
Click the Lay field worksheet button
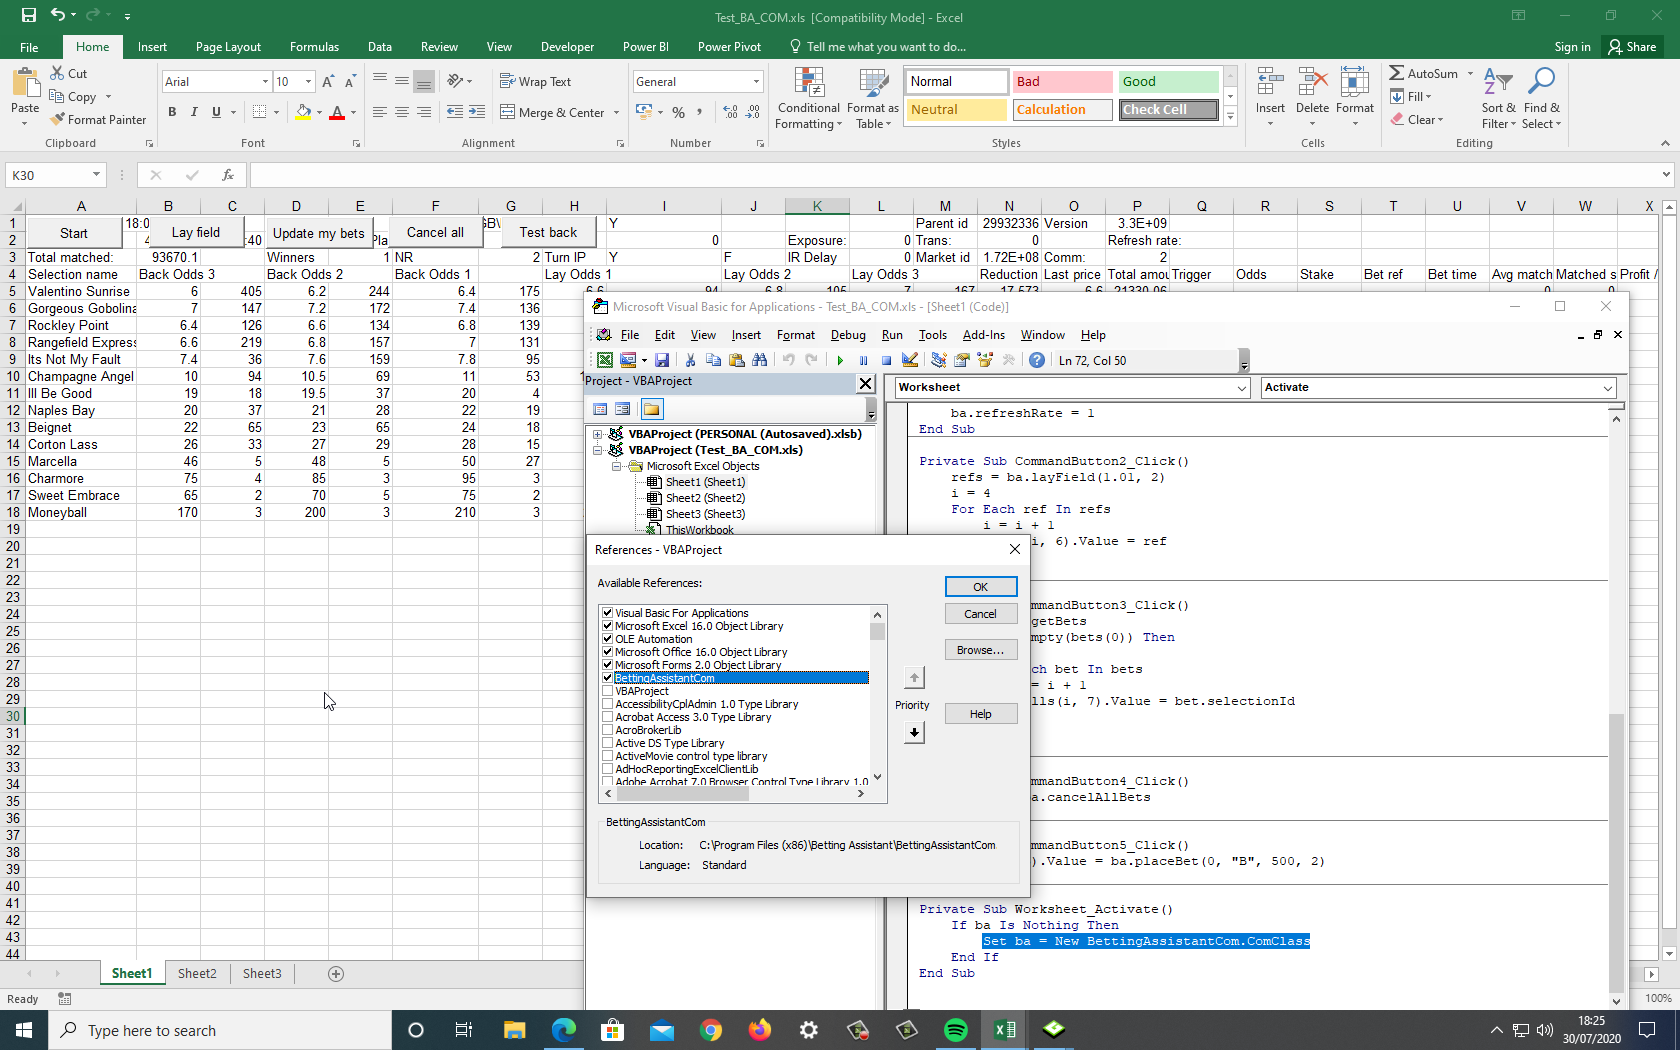tap(196, 232)
